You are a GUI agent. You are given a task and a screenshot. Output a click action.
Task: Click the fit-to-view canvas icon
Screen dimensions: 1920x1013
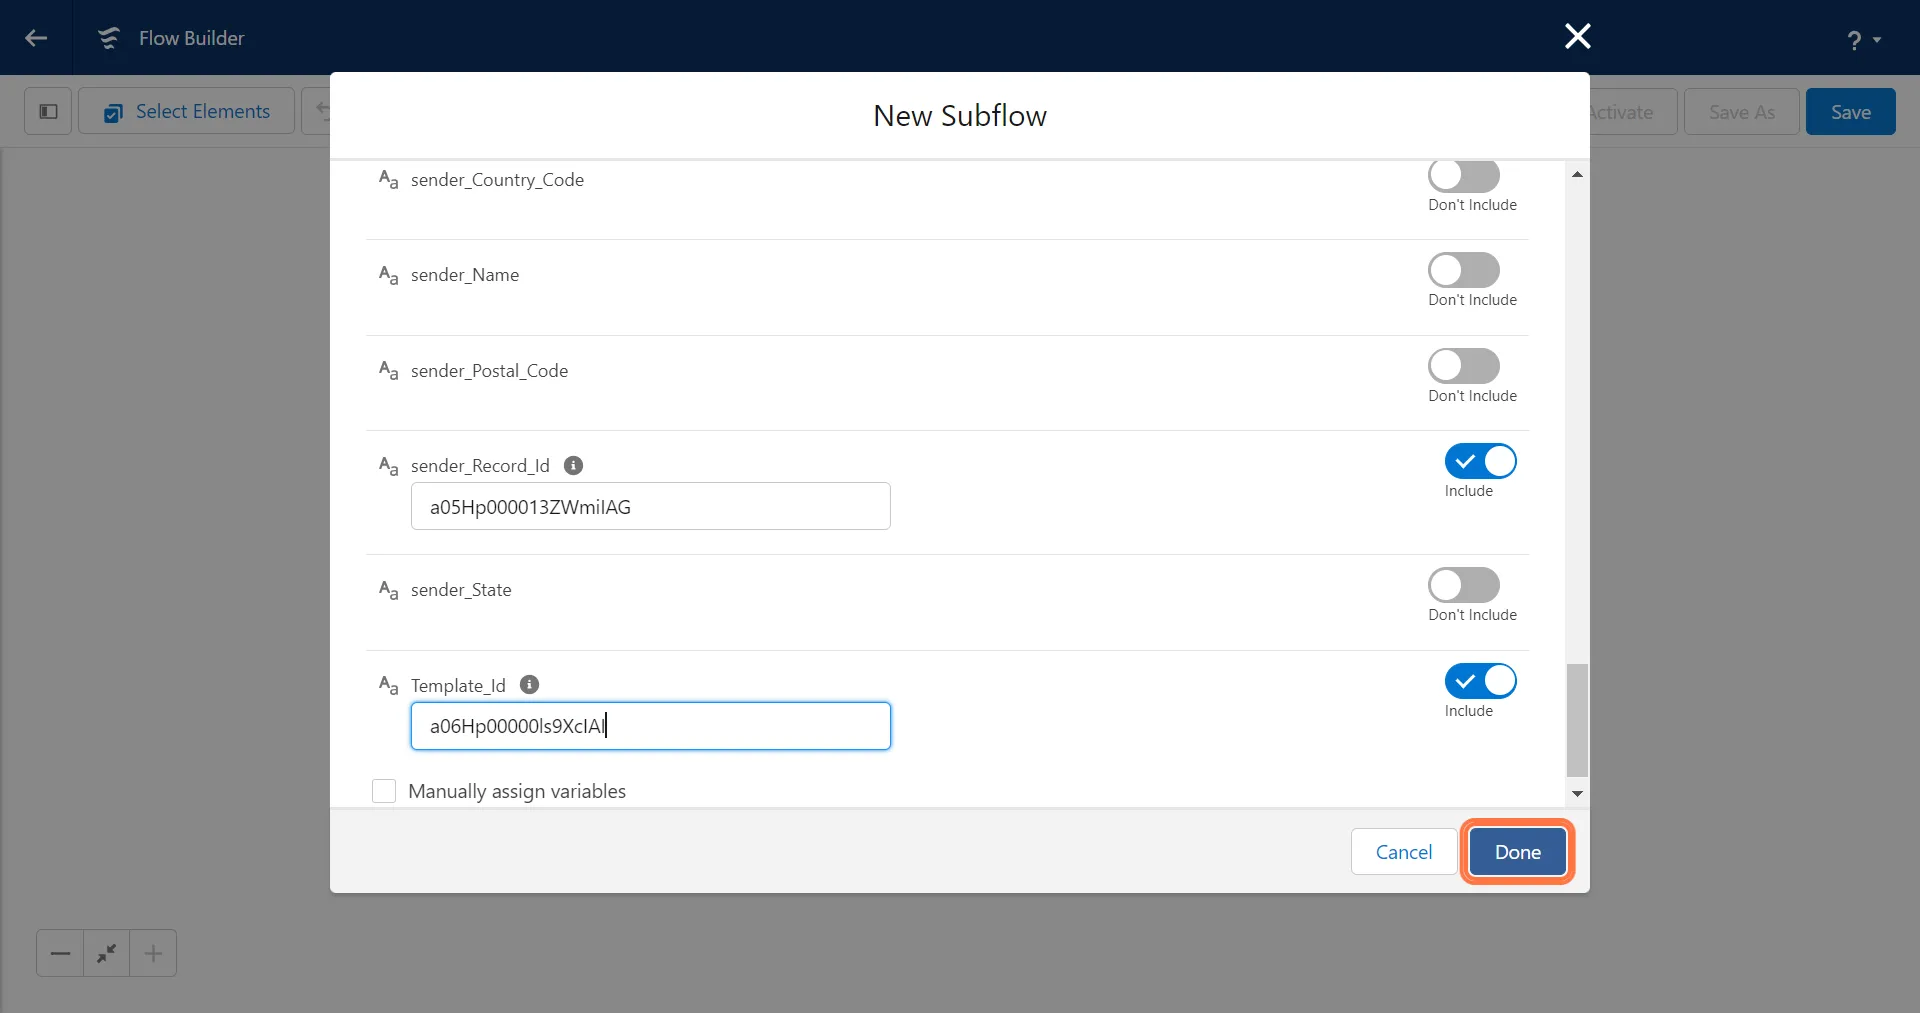pyautogui.click(x=106, y=953)
